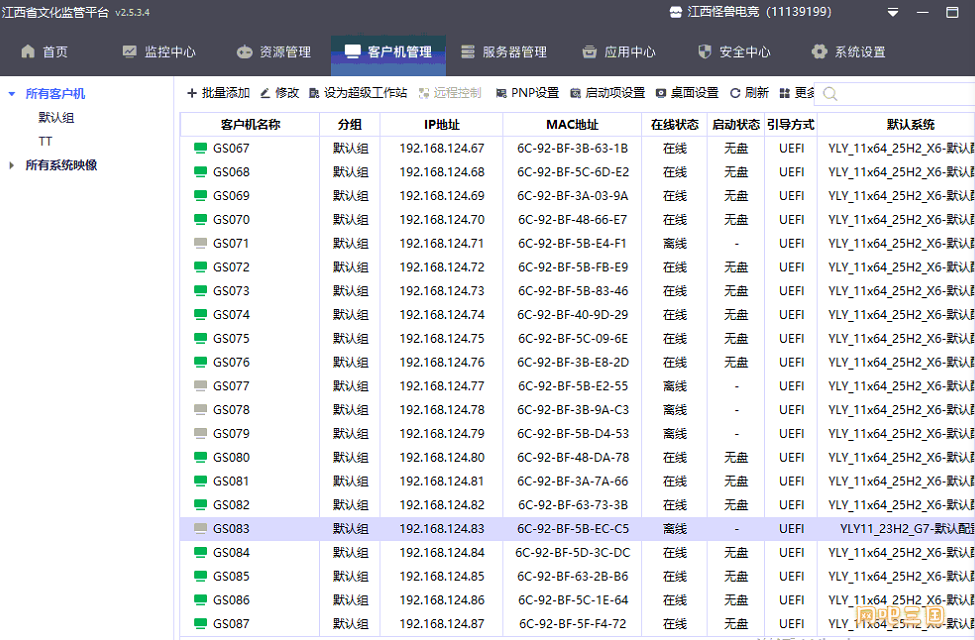Sort by the 客户机名称 column header
The width and height of the screenshot is (975, 640).
coord(250,124)
